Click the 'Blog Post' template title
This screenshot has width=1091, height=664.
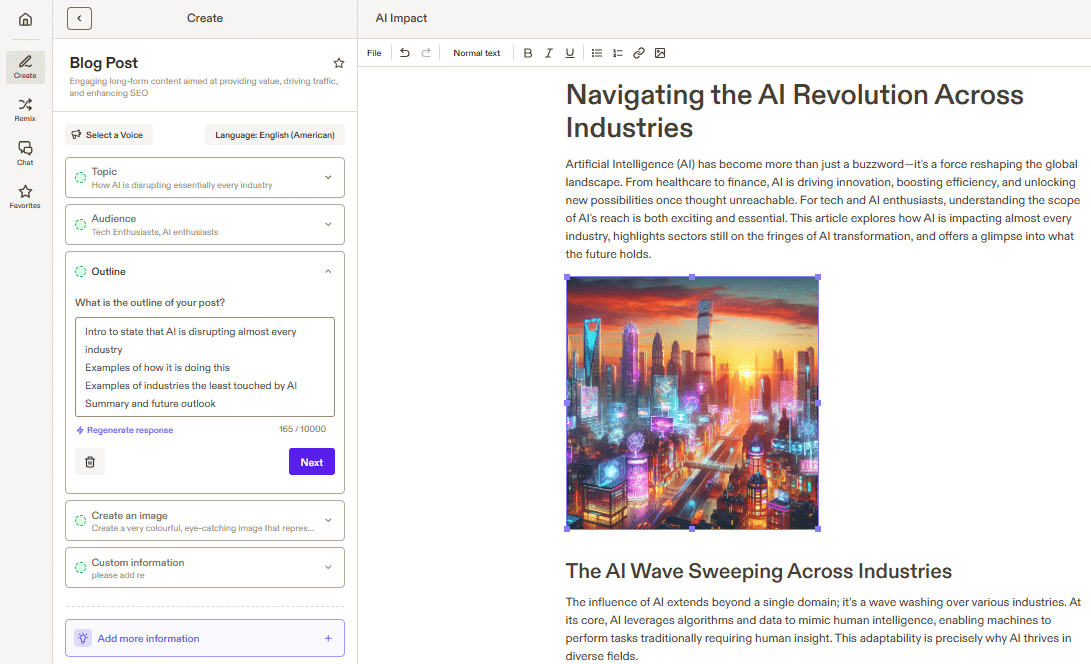point(104,63)
